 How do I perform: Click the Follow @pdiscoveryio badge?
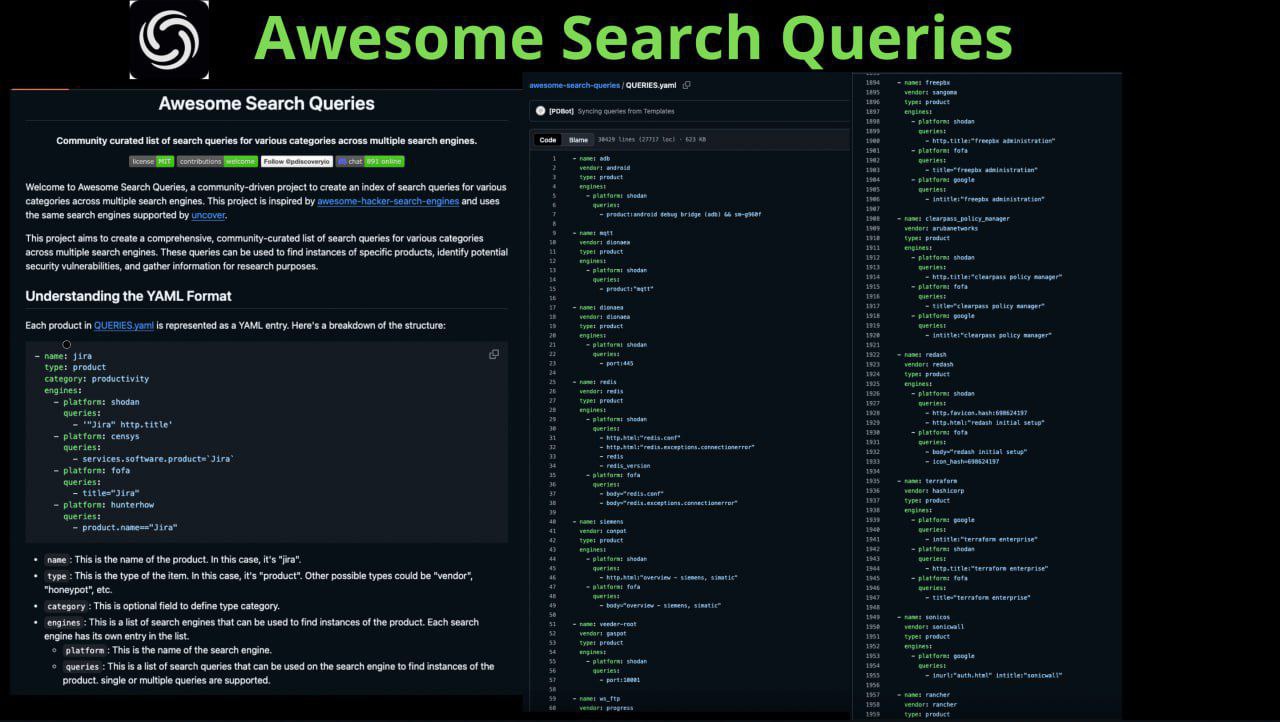pos(296,161)
